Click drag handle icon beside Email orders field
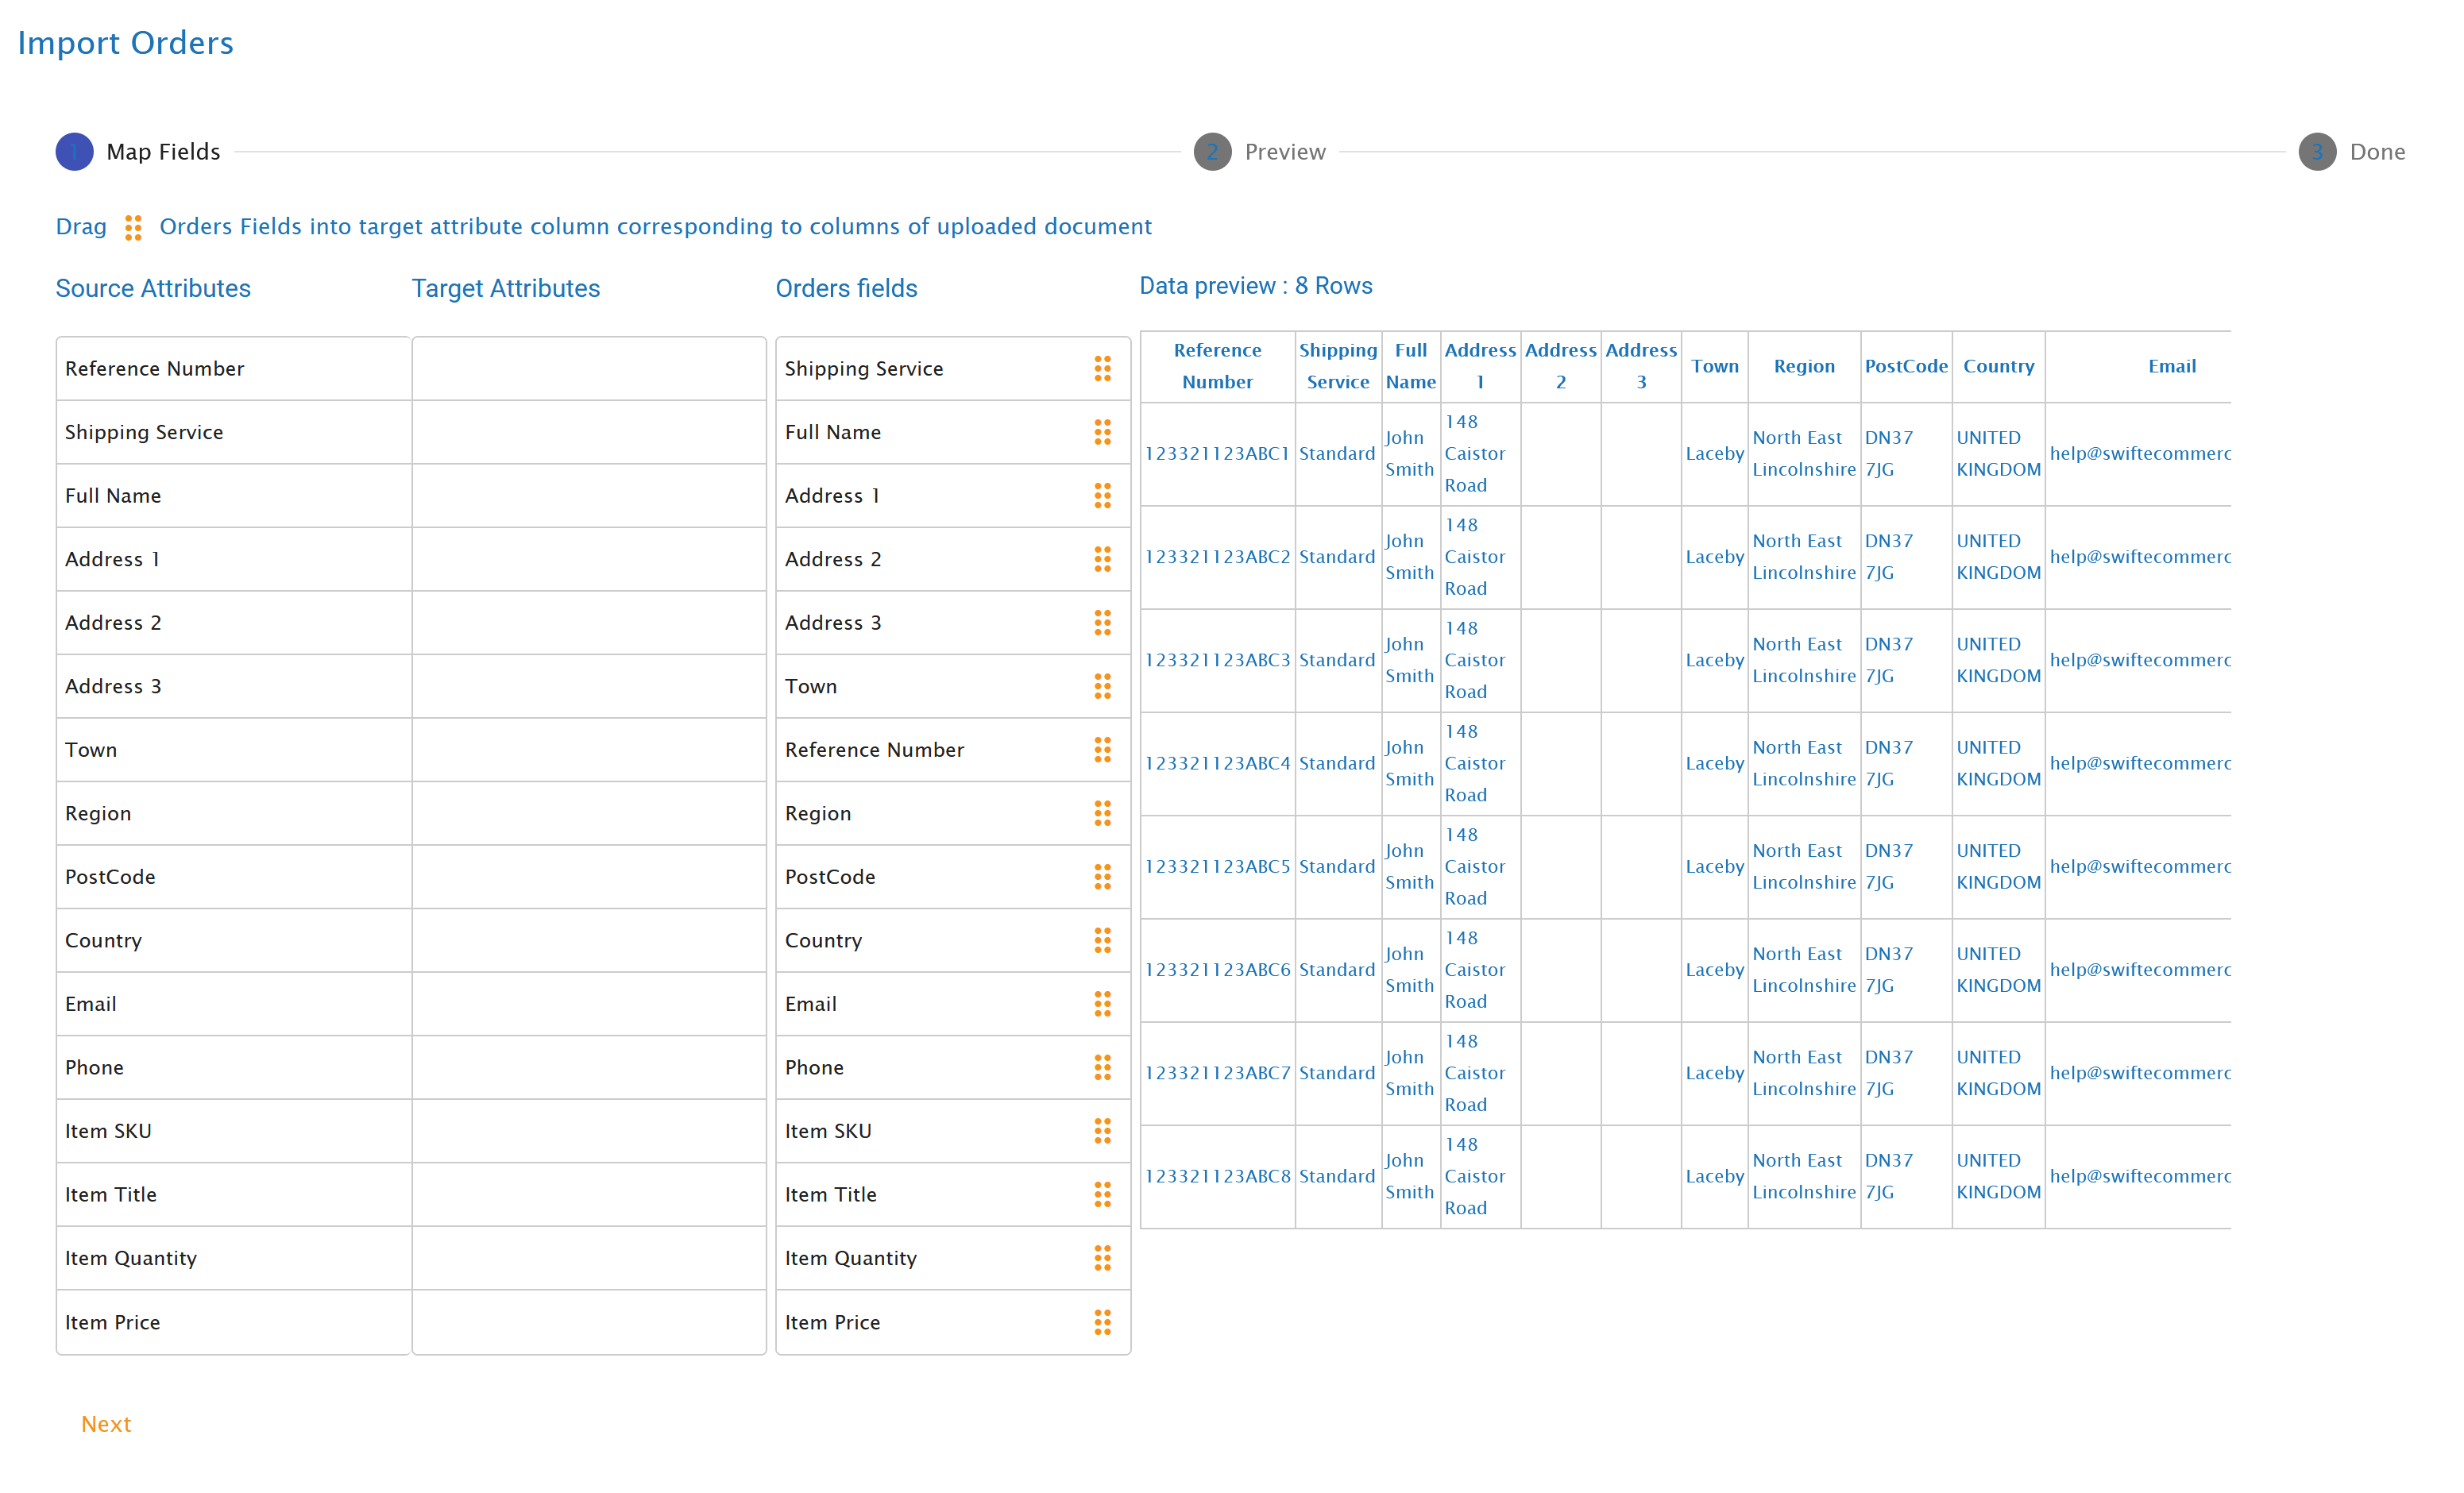This screenshot has width=2464, height=1493. (1102, 1004)
